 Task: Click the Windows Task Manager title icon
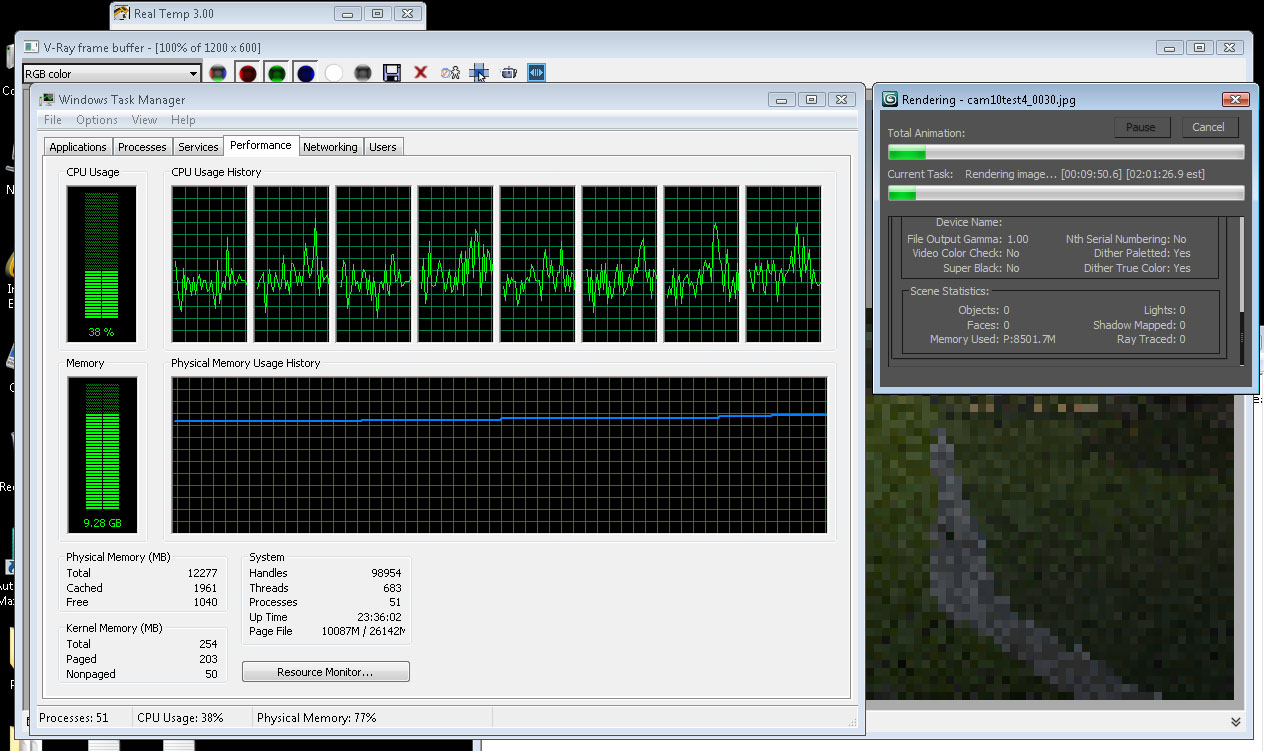click(47, 99)
